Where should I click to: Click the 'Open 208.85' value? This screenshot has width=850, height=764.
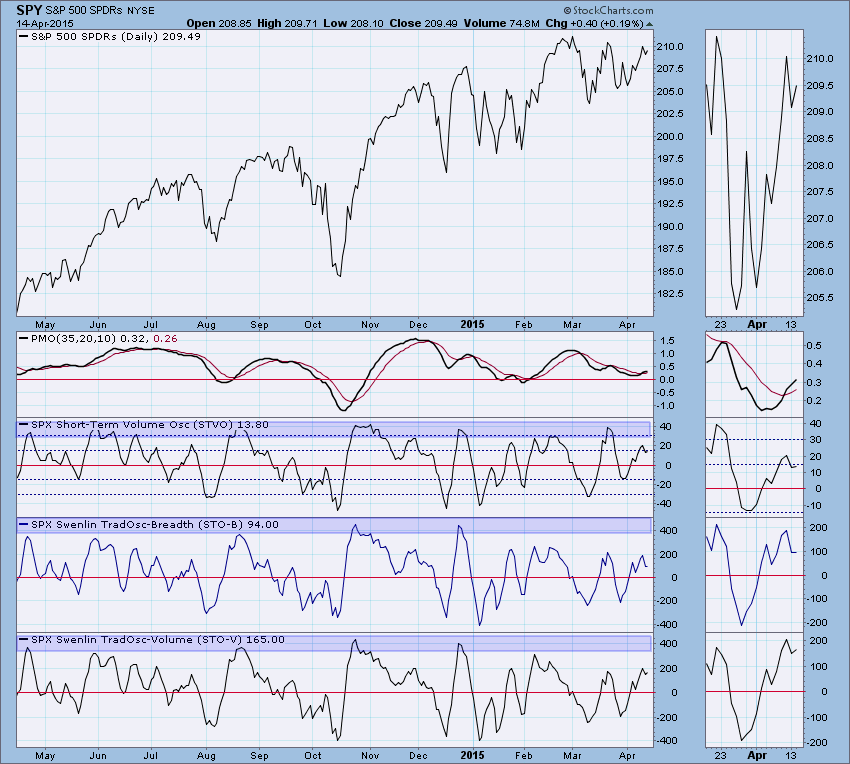(x=219, y=23)
